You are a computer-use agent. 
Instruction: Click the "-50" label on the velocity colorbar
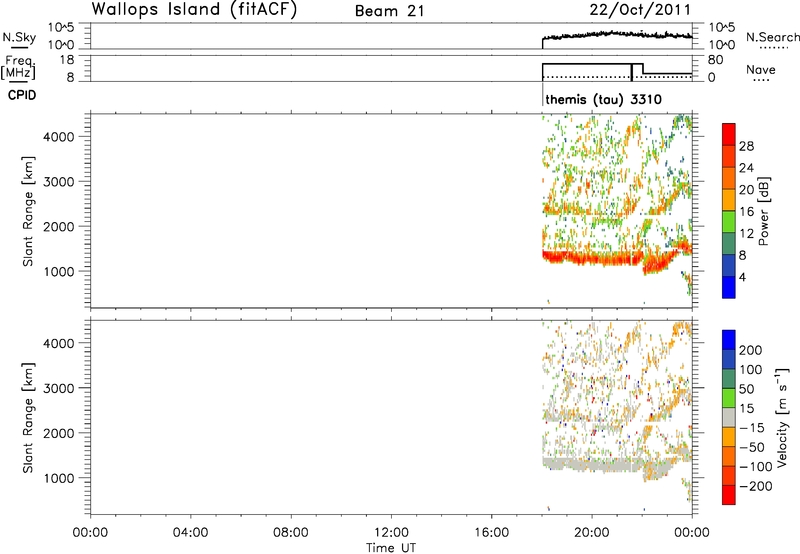(752, 447)
